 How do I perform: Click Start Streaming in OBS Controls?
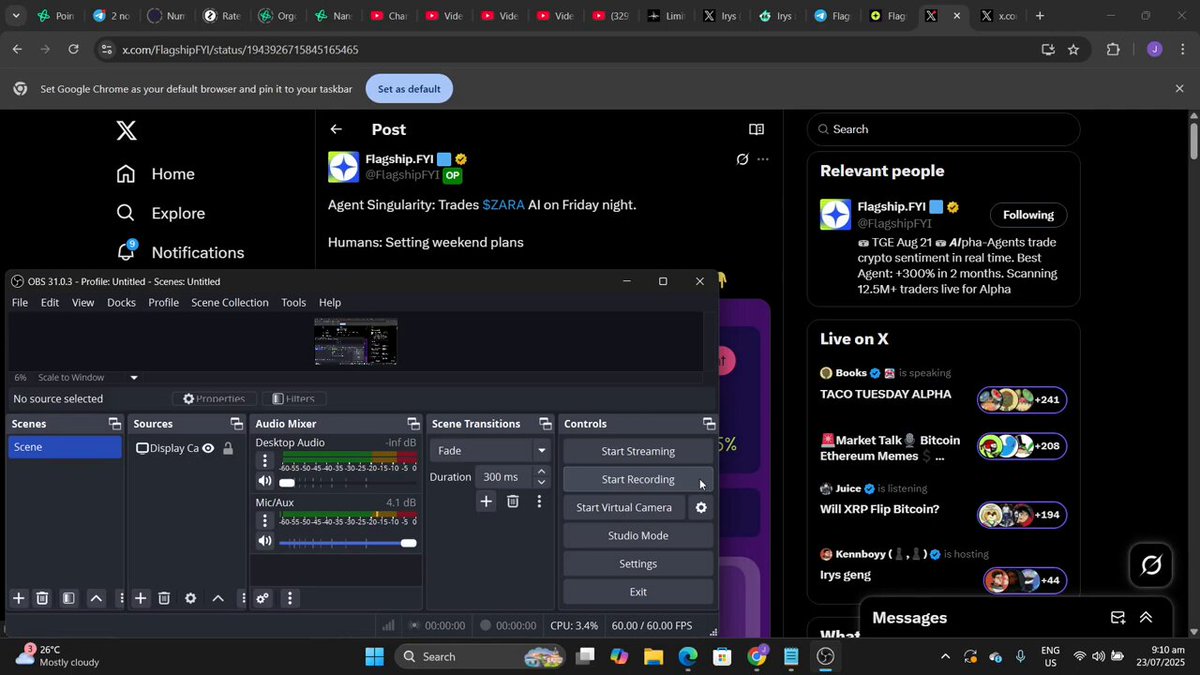coord(638,451)
